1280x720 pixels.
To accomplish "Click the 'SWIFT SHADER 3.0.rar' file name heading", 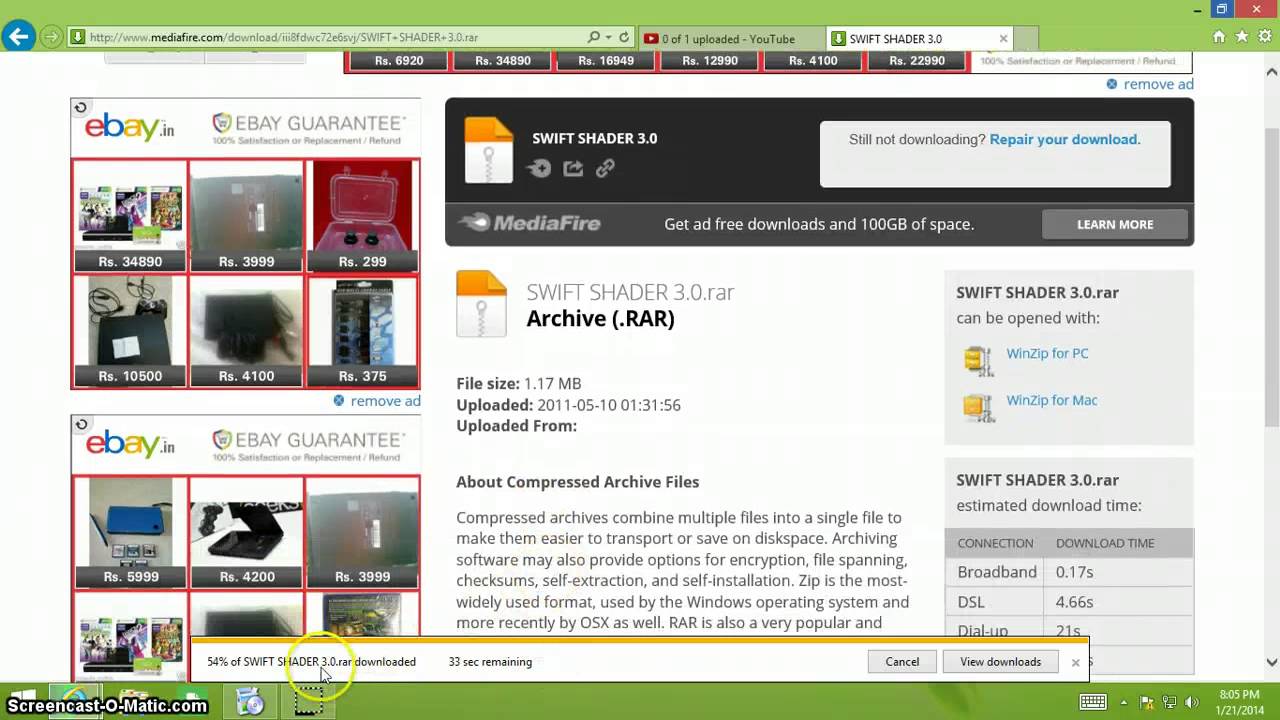I will pyautogui.click(x=630, y=292).
